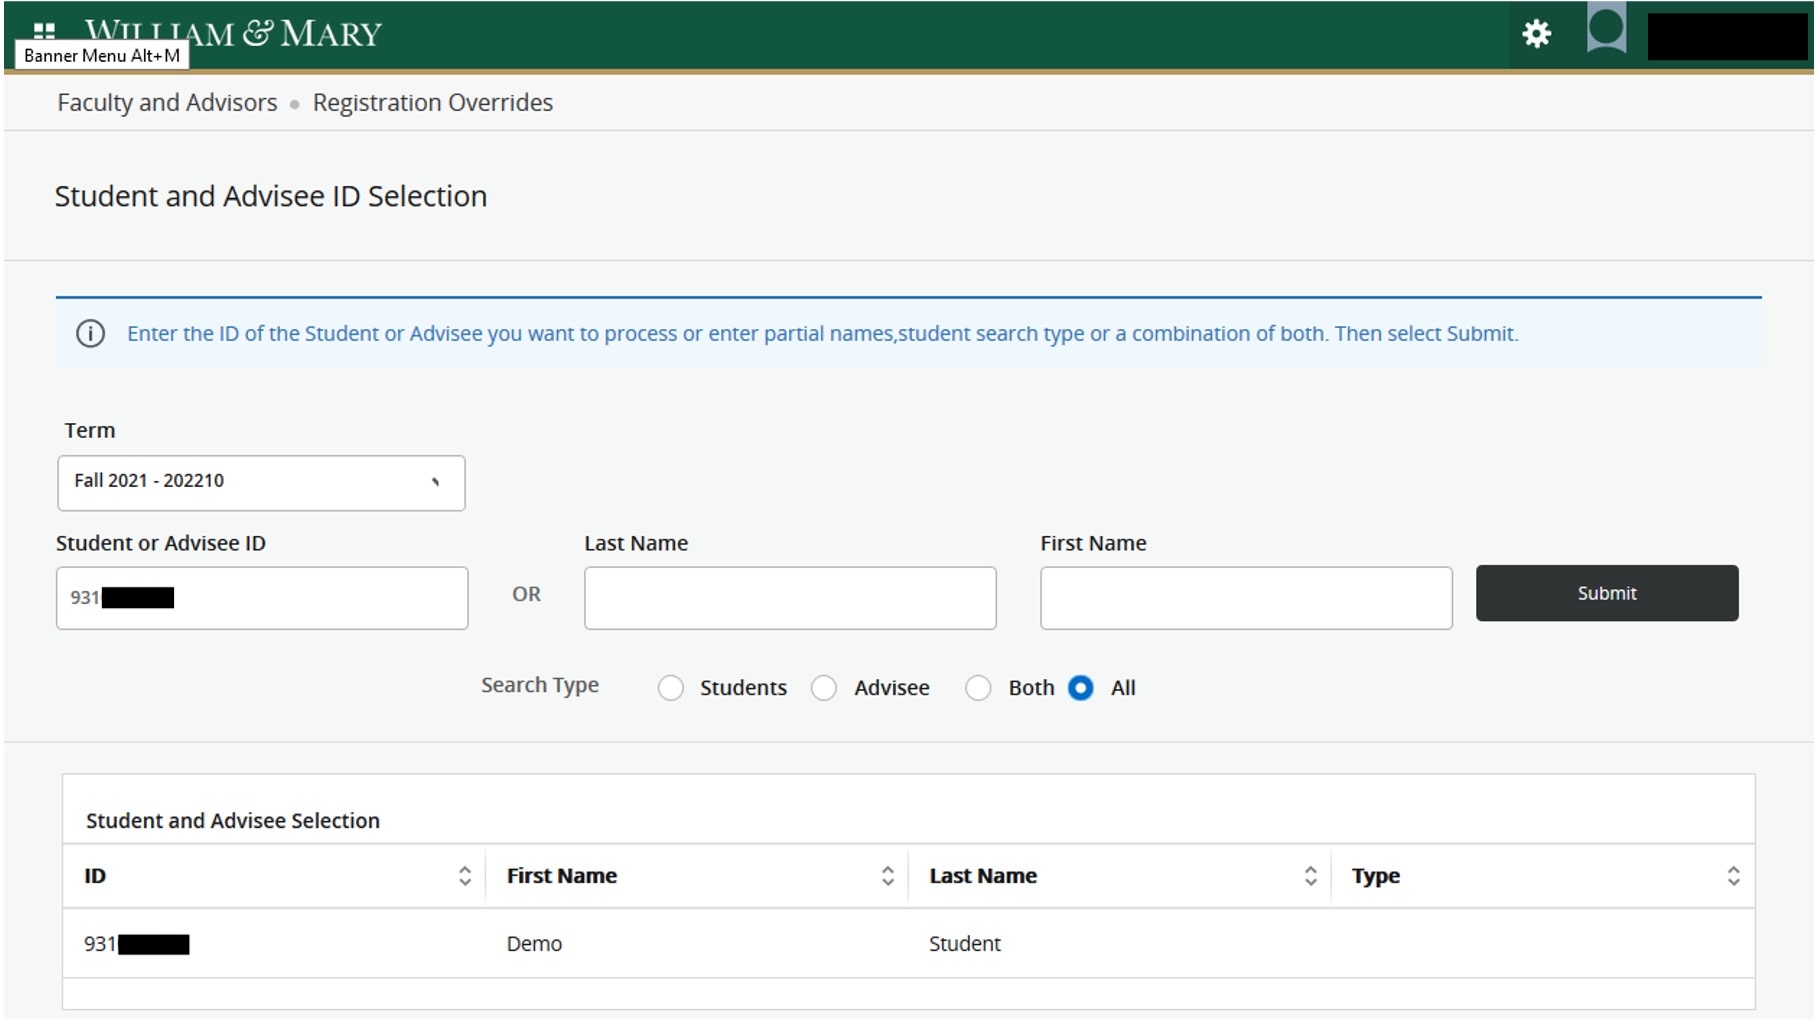The image size is (1815, 1026).
Task: Click the First Name input field
Action: 1246,597
